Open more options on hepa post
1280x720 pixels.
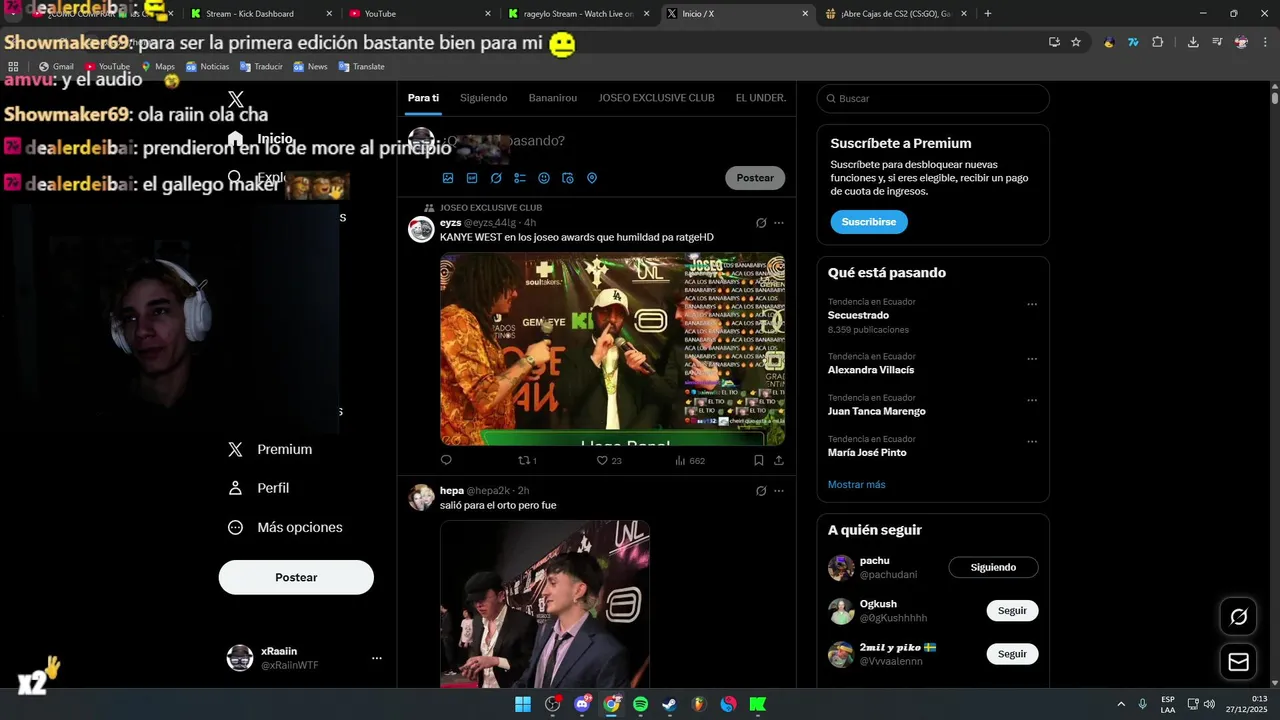click(779, 491)
